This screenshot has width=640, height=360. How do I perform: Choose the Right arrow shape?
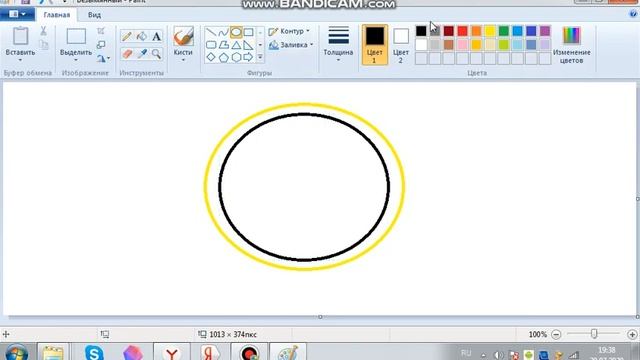click(248, 57)
